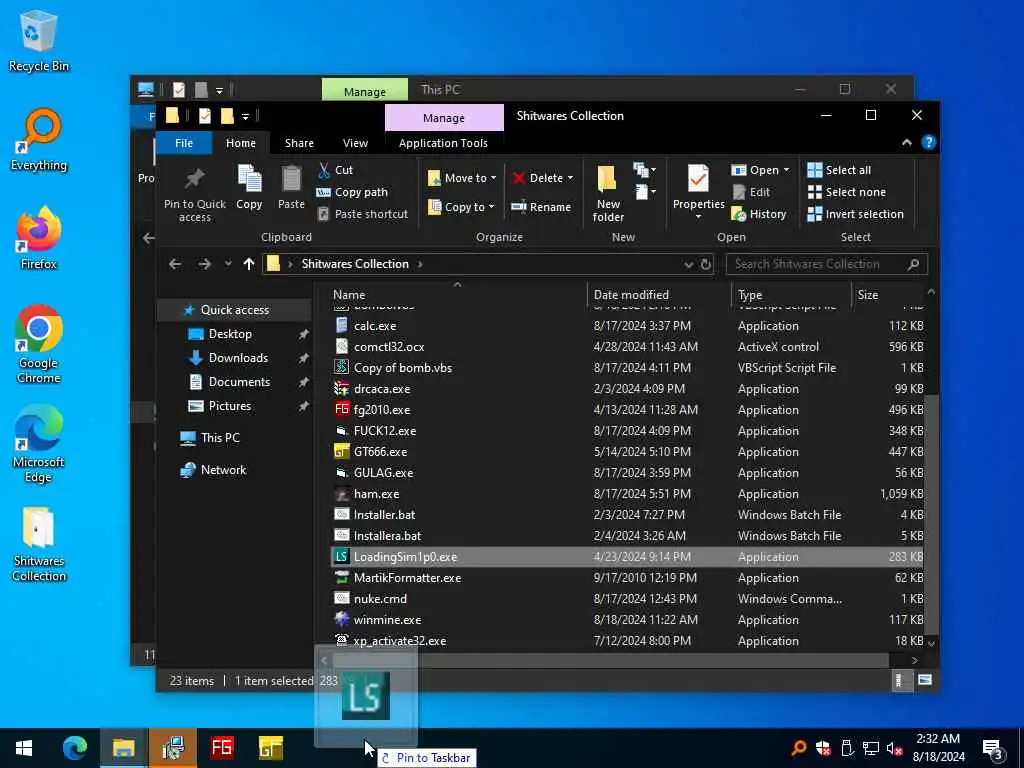This screenshot has height=768, width=1024.
Task: Collapse the ribbon with the chevron
Action: coord(906,142)
